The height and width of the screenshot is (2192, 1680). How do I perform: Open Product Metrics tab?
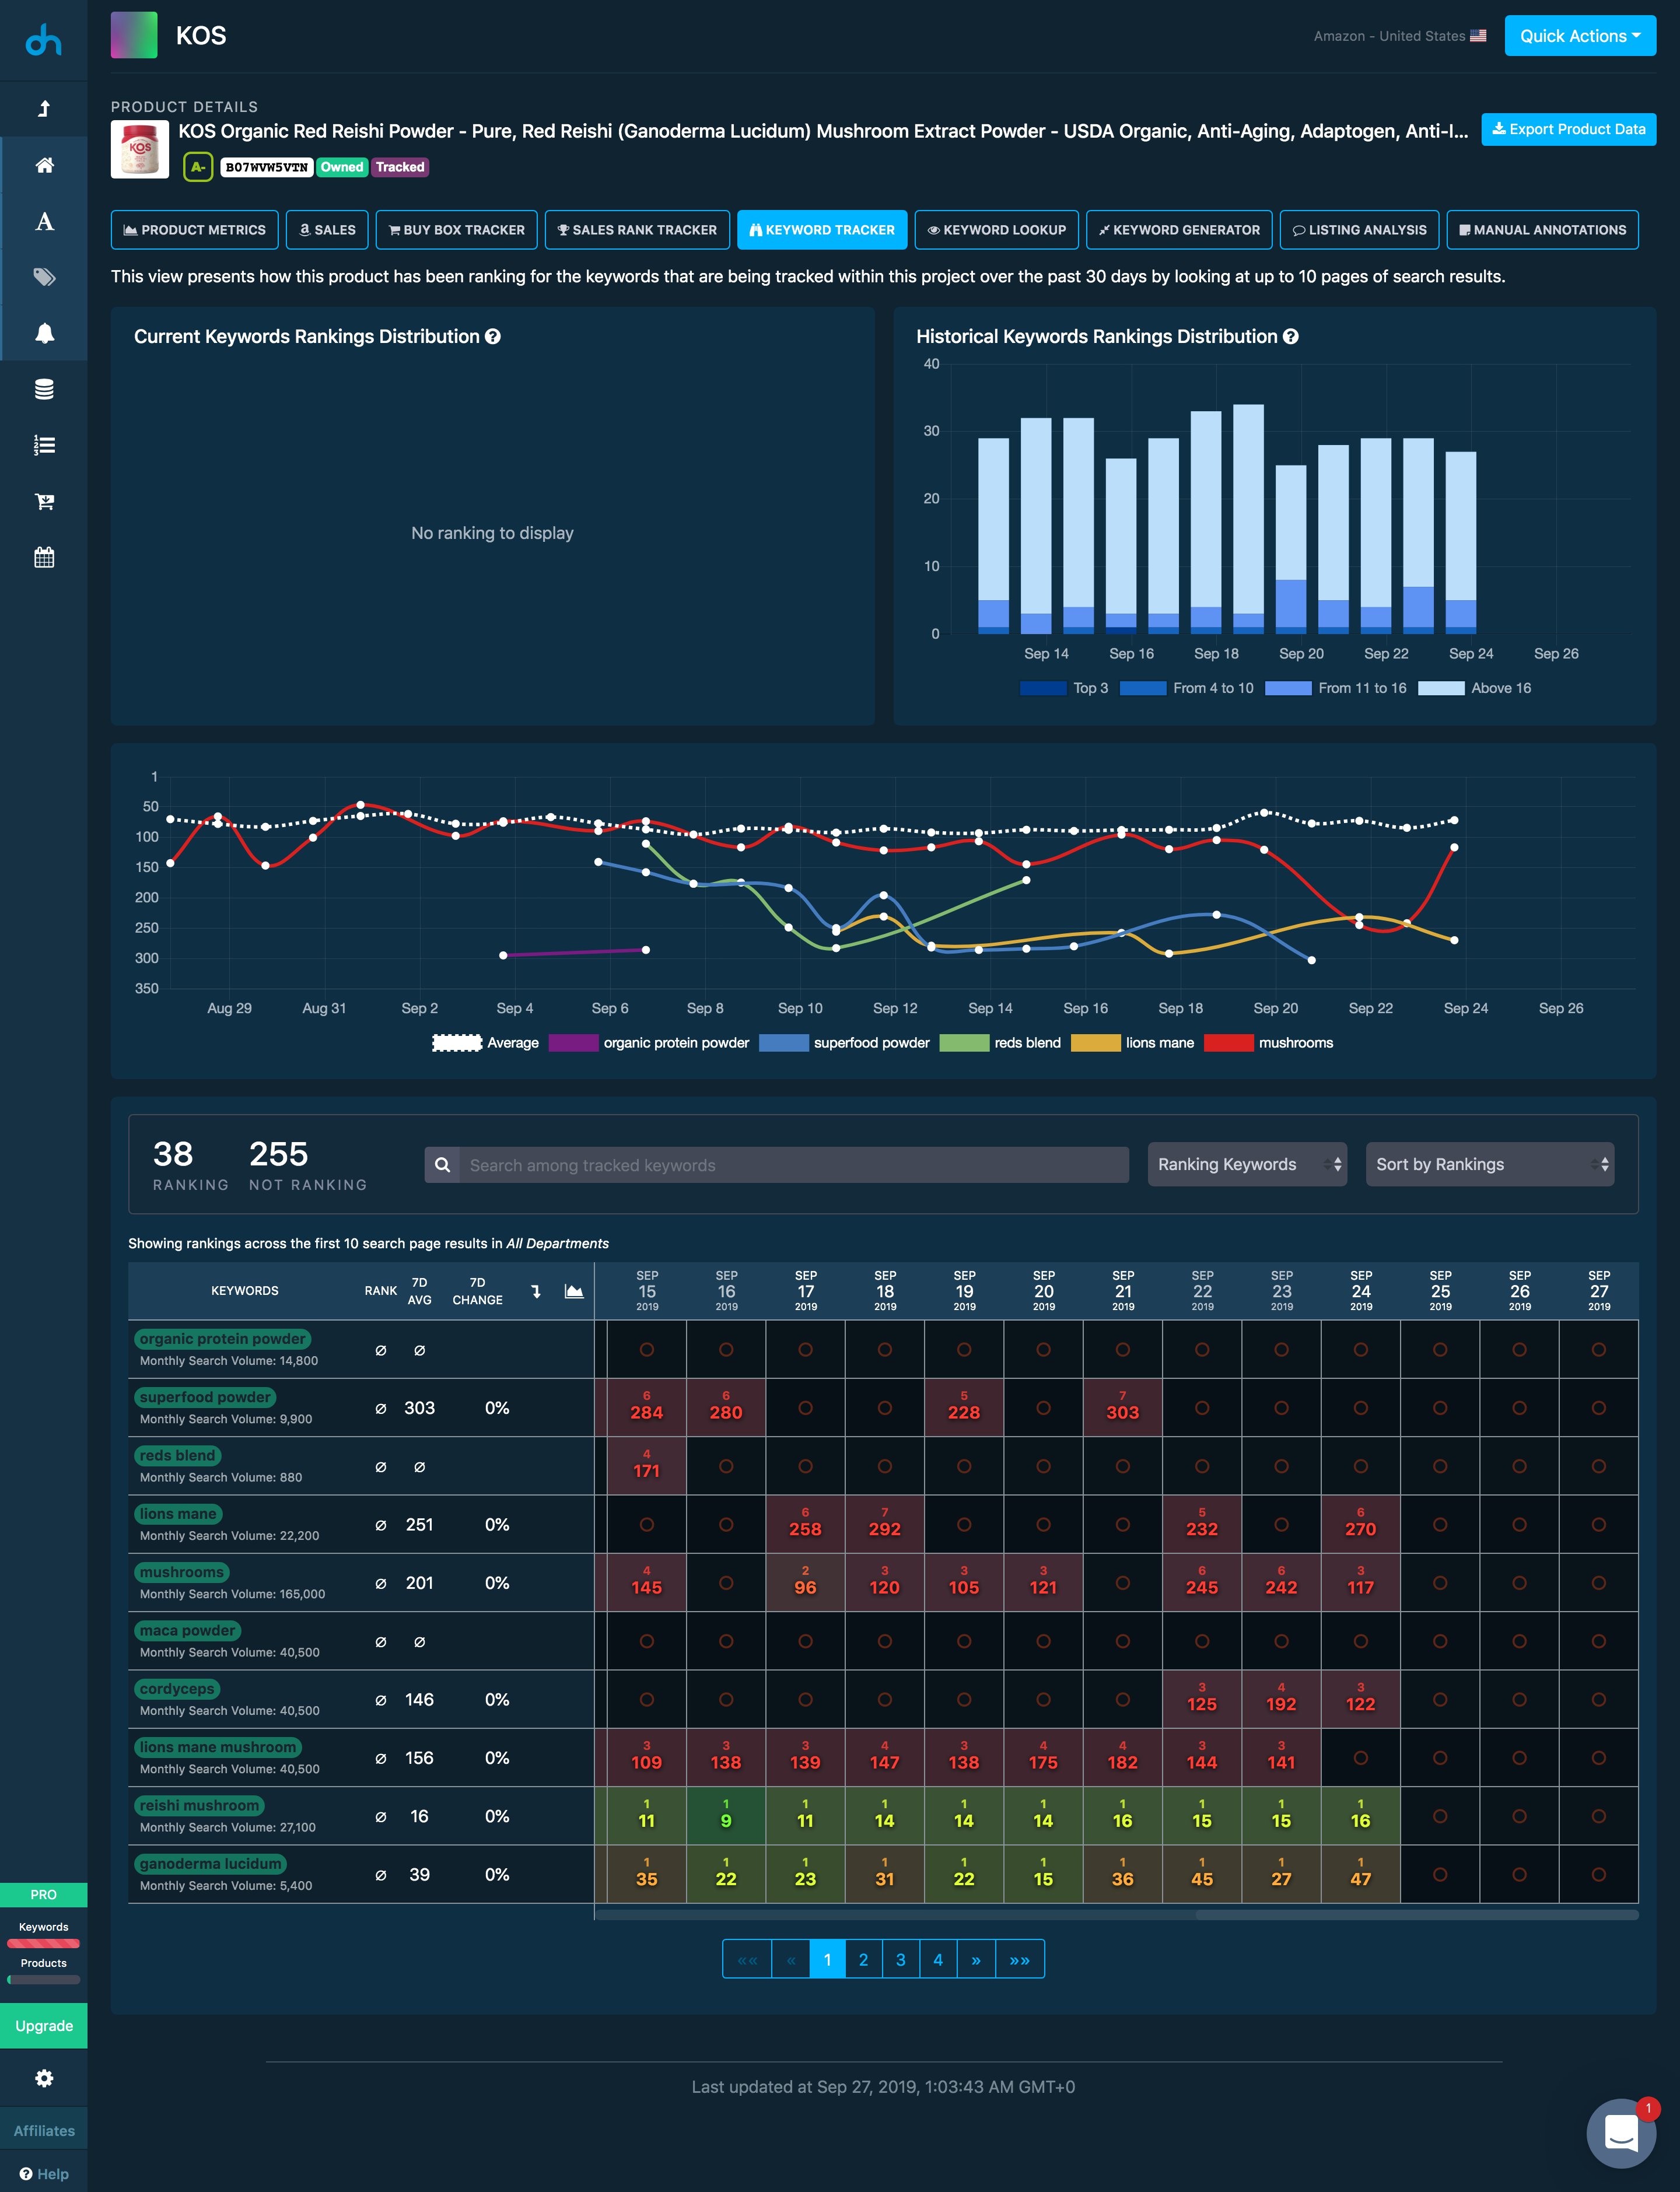point(195,230)
